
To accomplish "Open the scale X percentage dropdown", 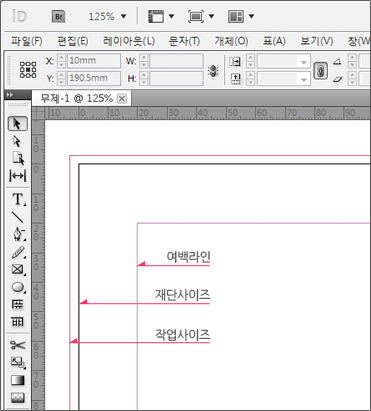I will click(x=304, y=62).
